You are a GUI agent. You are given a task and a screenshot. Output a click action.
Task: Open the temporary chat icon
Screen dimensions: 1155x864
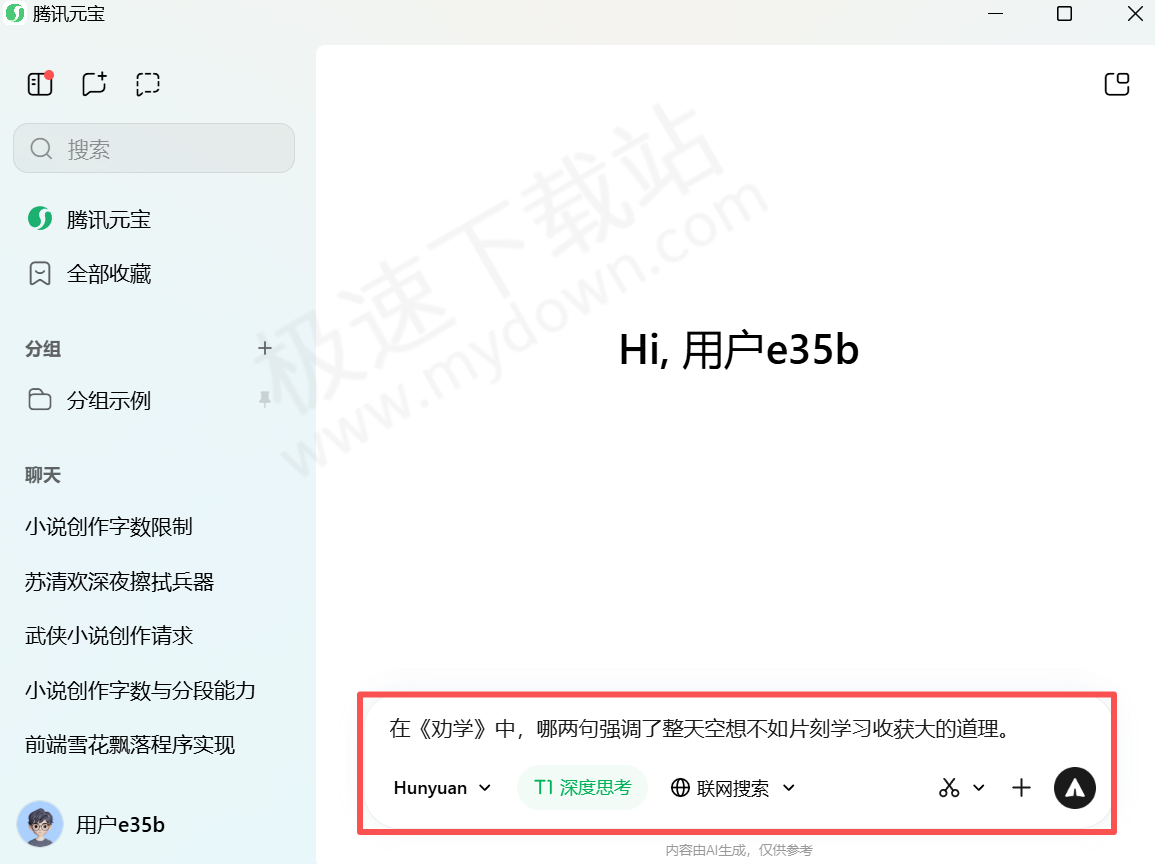147,84
